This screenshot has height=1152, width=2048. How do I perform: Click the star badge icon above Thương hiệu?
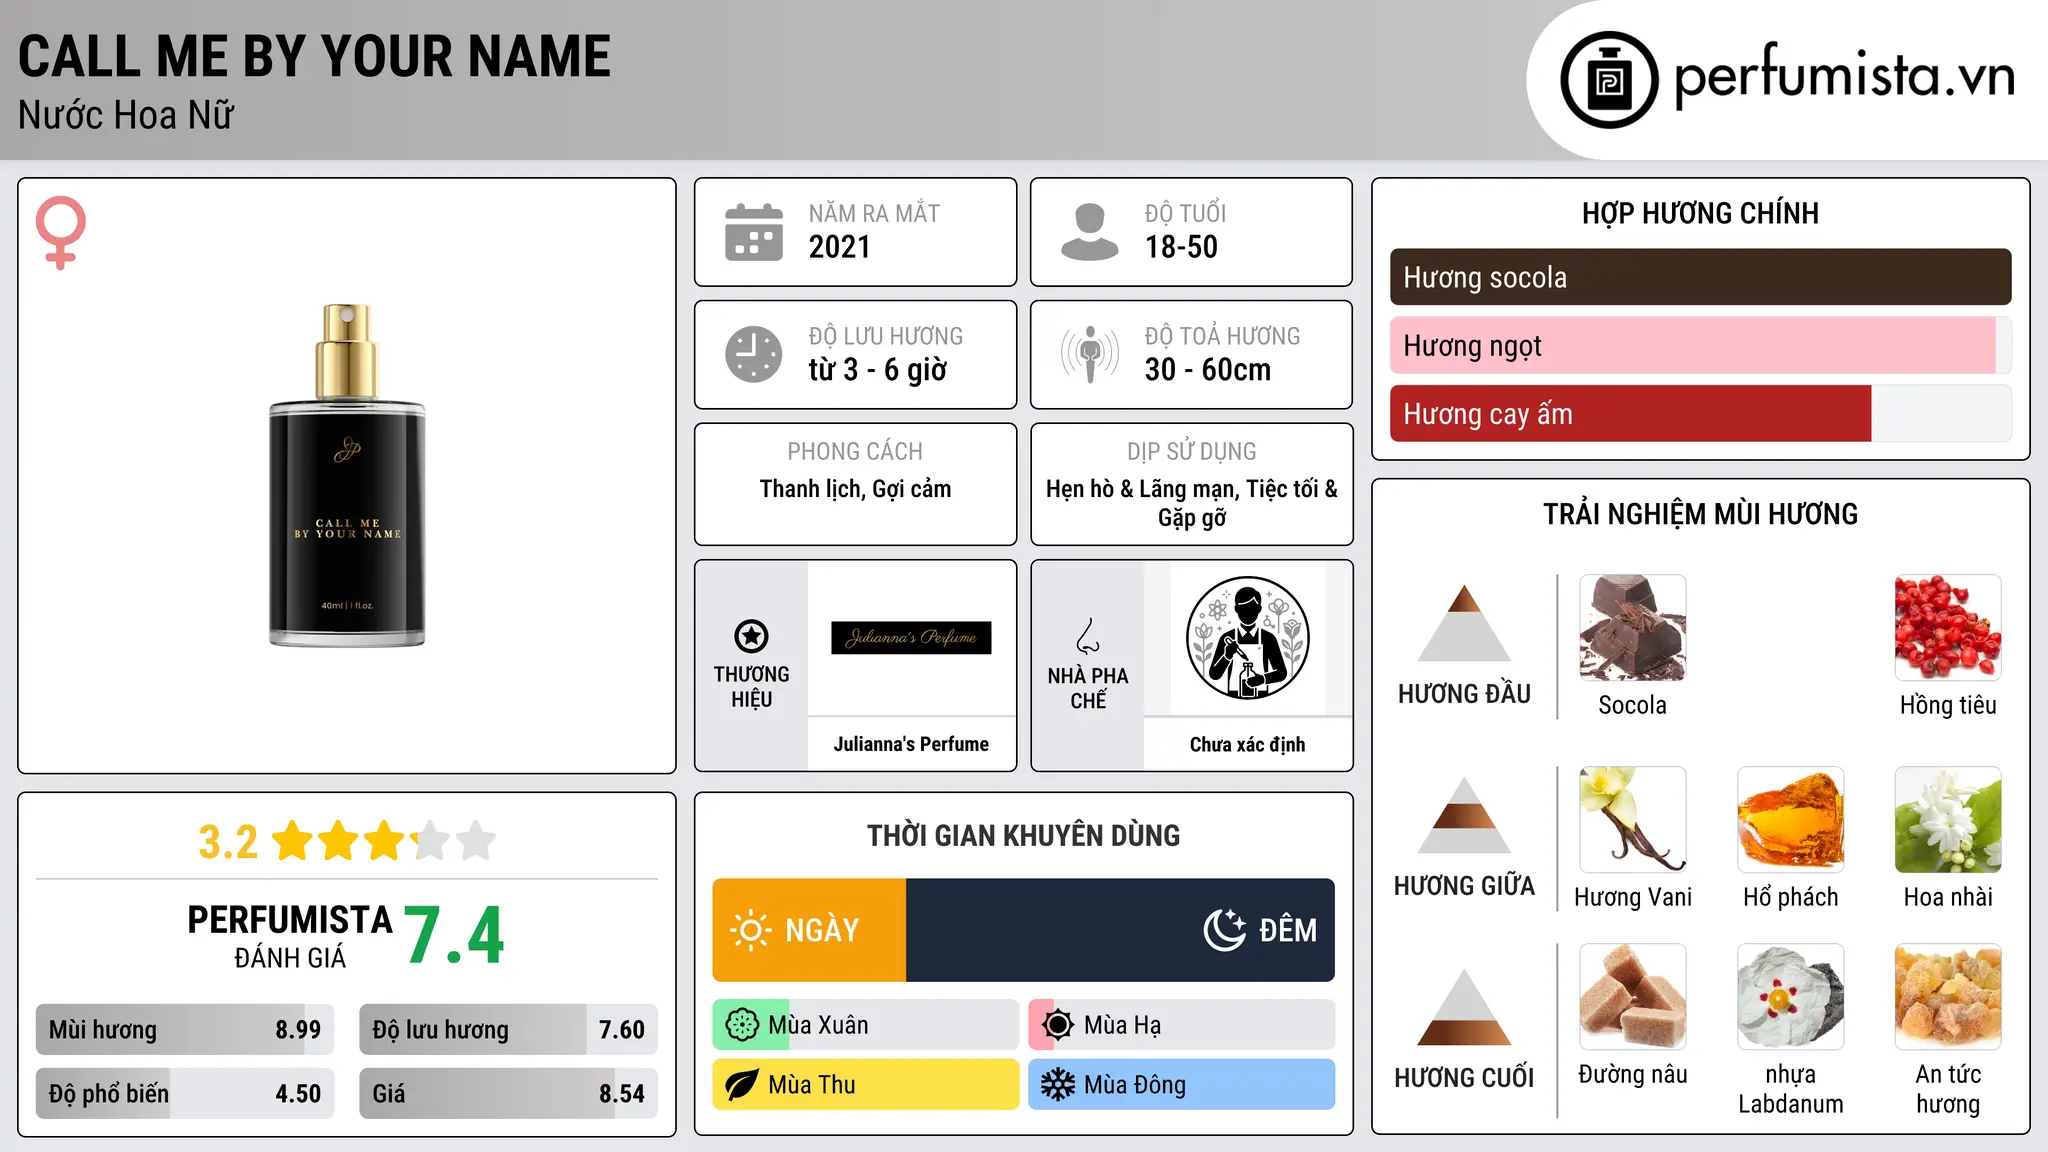click(751, 636)
